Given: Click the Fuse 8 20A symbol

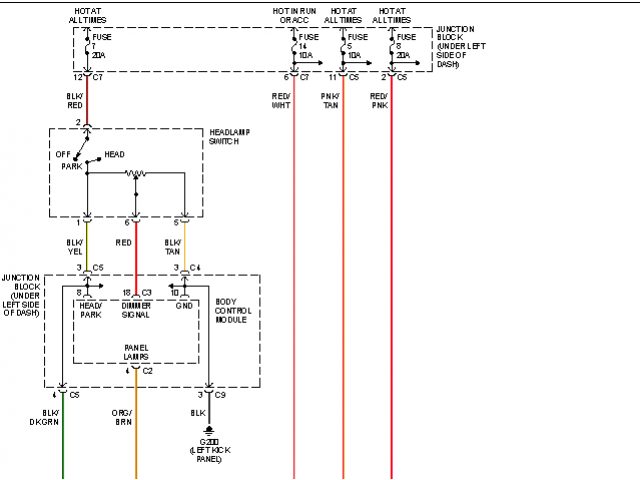Looking at the screenshot, I should pos(391,47).
